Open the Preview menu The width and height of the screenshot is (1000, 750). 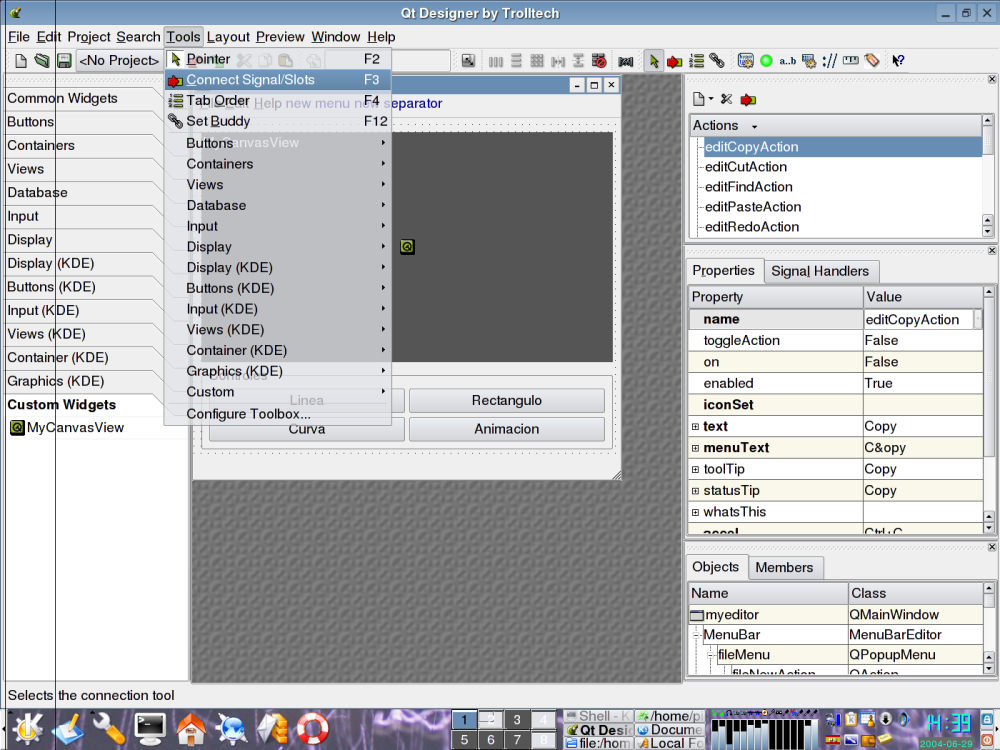point(280,37)
